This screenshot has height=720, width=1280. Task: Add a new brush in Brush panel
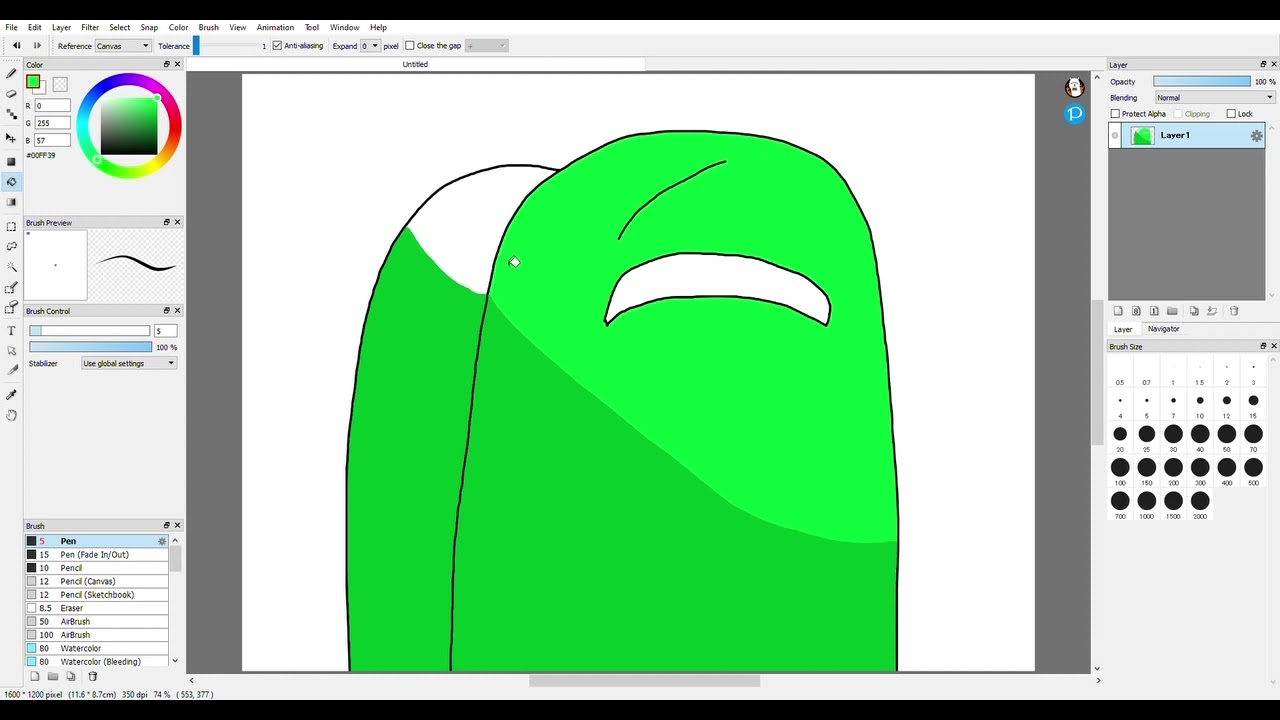click(x=35, y=676)
